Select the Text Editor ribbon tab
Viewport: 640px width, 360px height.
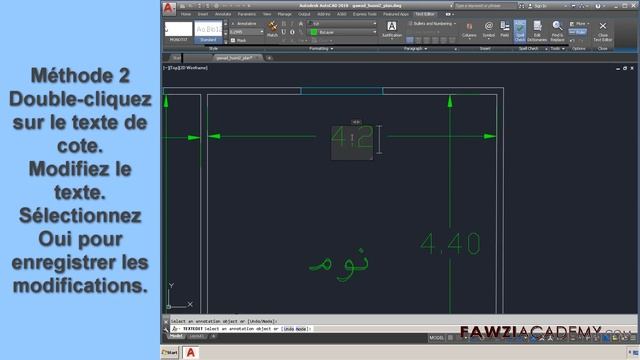point(425,14)
